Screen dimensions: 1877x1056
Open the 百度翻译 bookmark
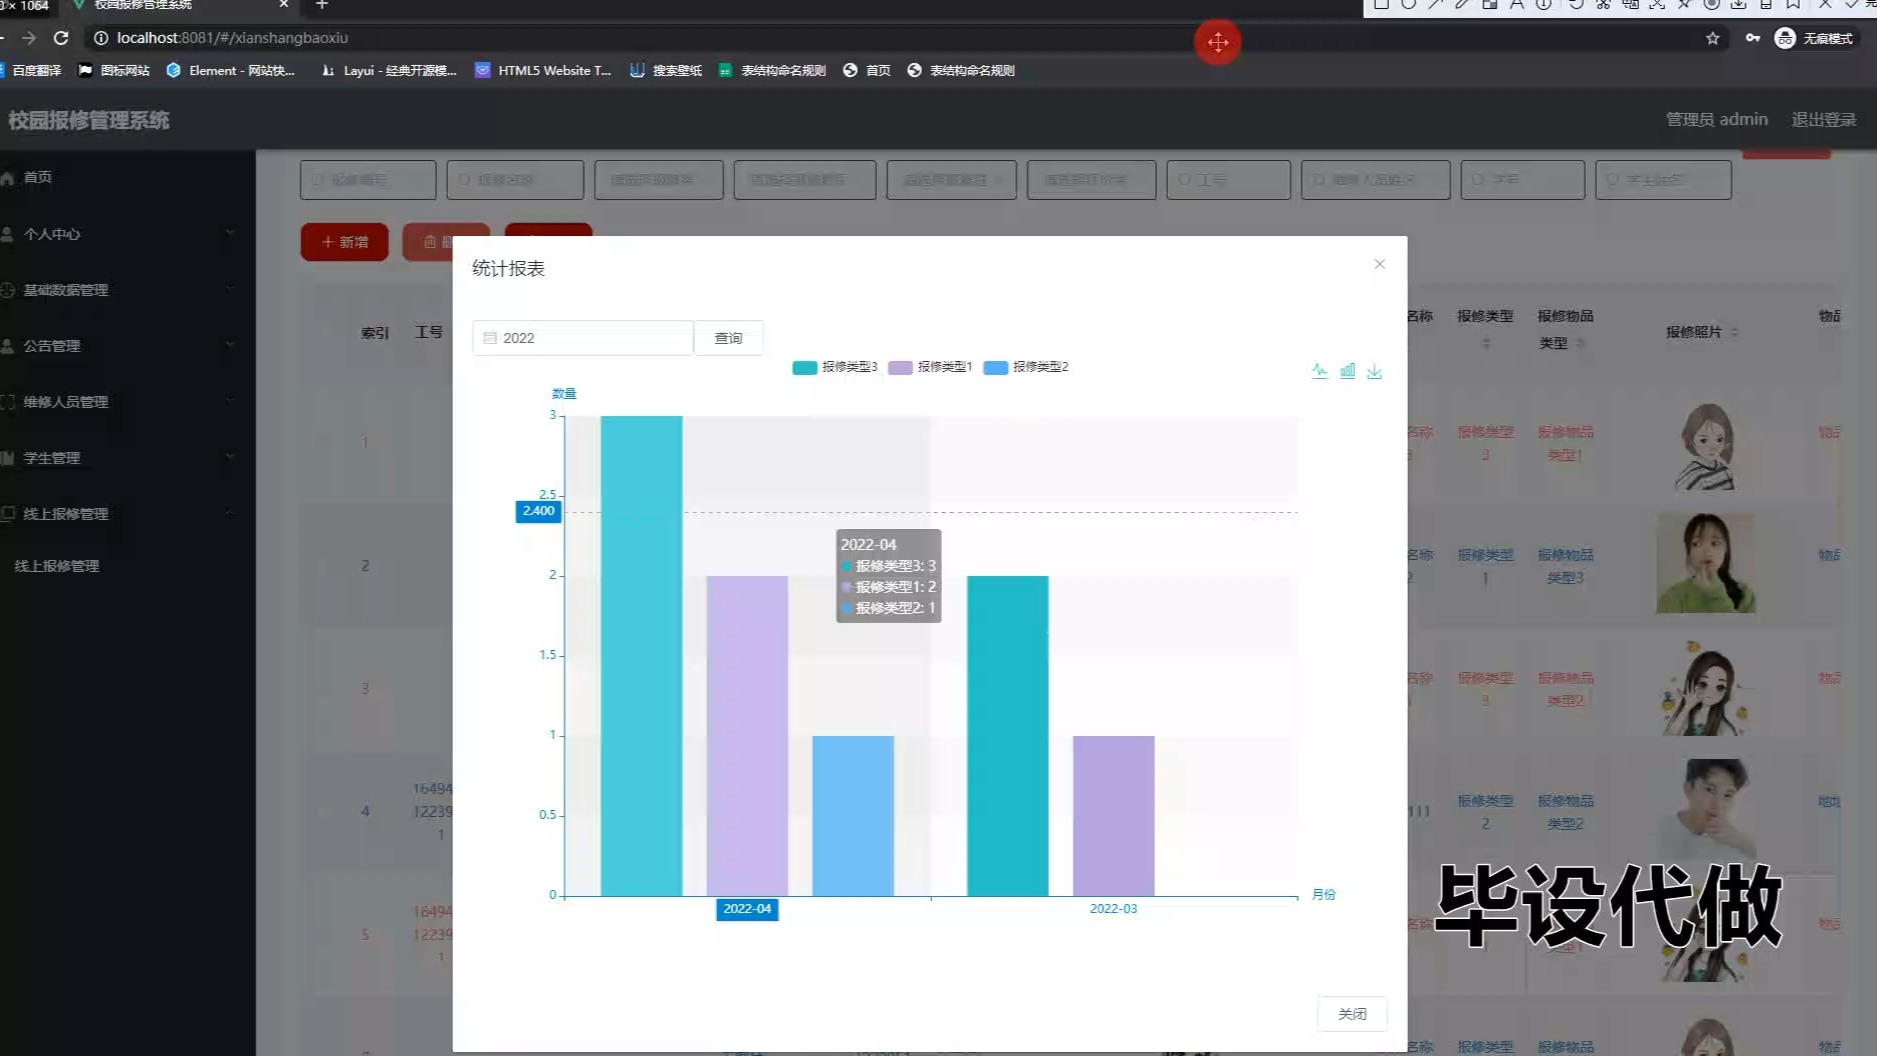30,70
